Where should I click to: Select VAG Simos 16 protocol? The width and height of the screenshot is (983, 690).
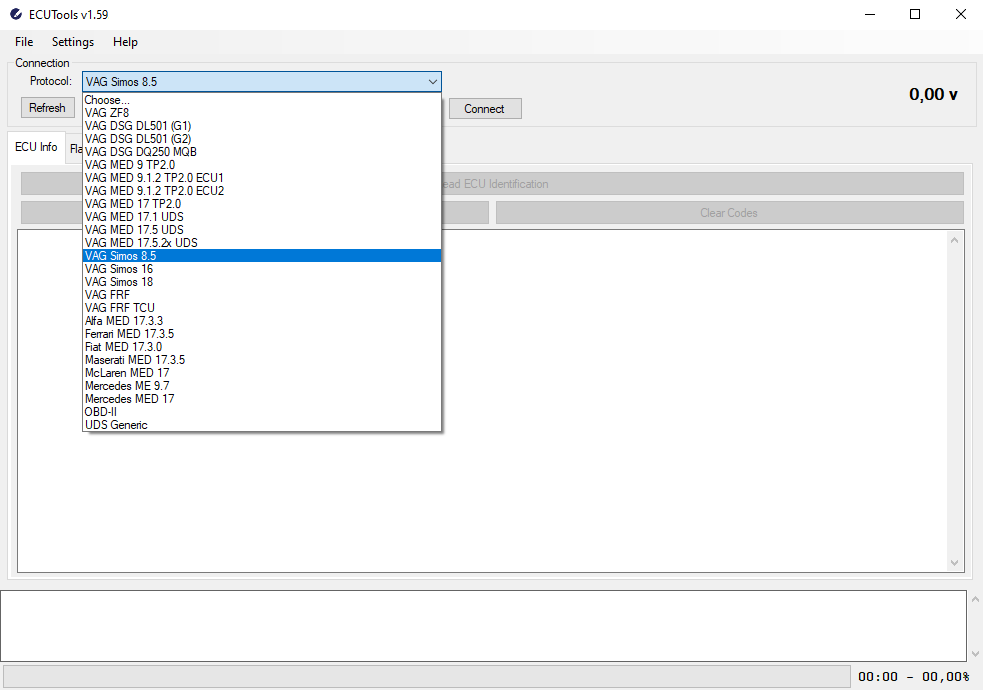(262, 269)
